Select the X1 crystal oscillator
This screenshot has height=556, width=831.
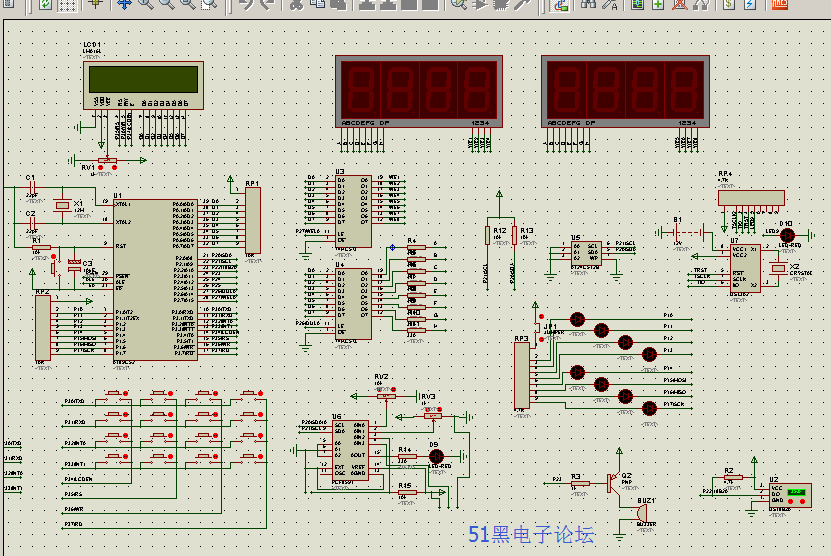click(63, 205)
